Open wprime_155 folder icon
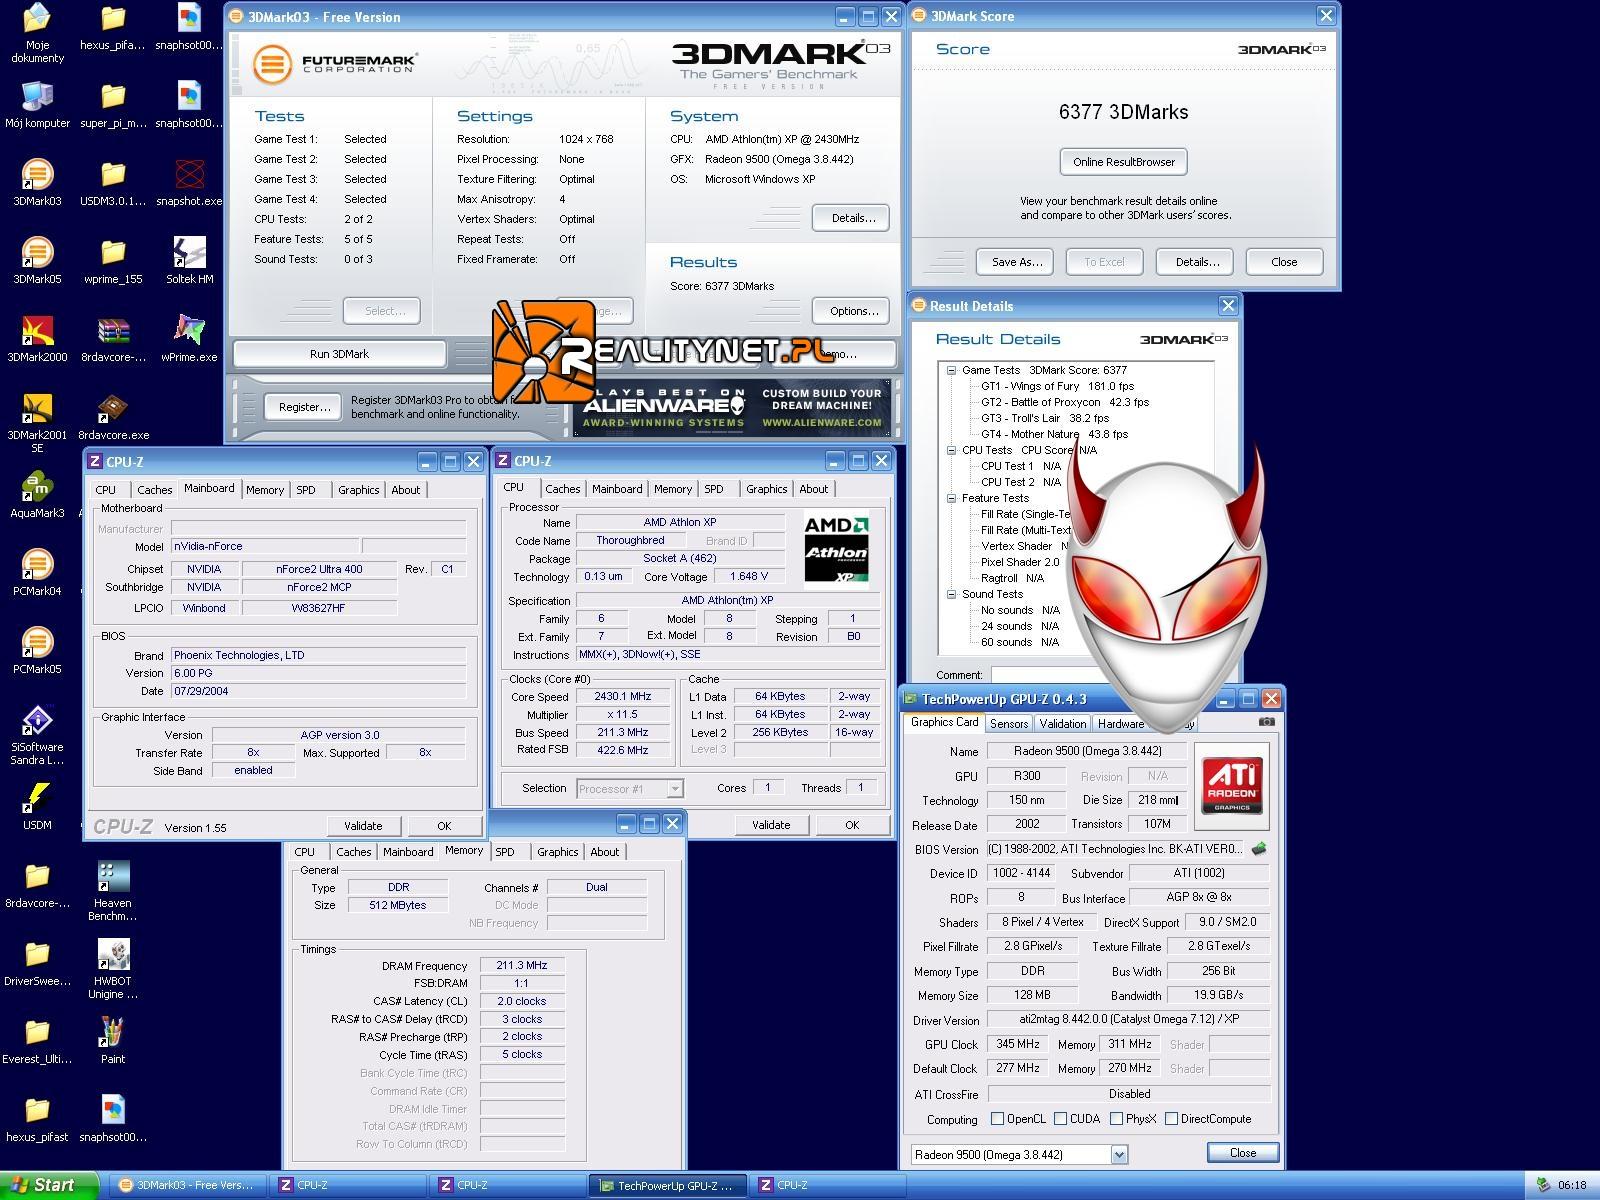This screenshot has height=1200, width=1600. 113,261
